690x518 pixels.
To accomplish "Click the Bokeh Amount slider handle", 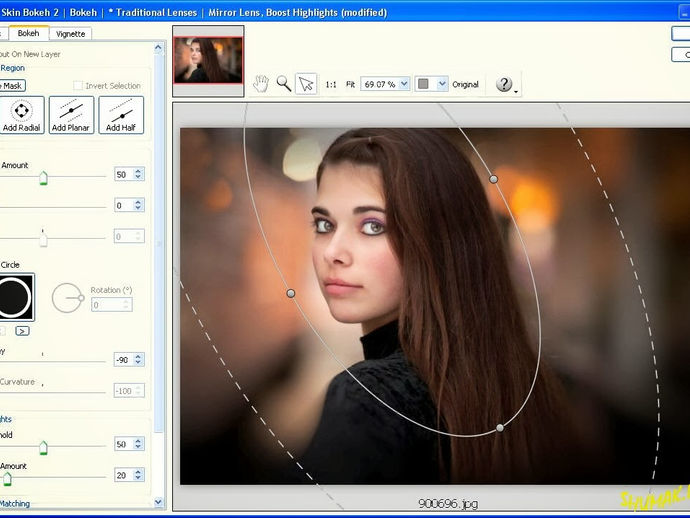I will tap(43, 178).
